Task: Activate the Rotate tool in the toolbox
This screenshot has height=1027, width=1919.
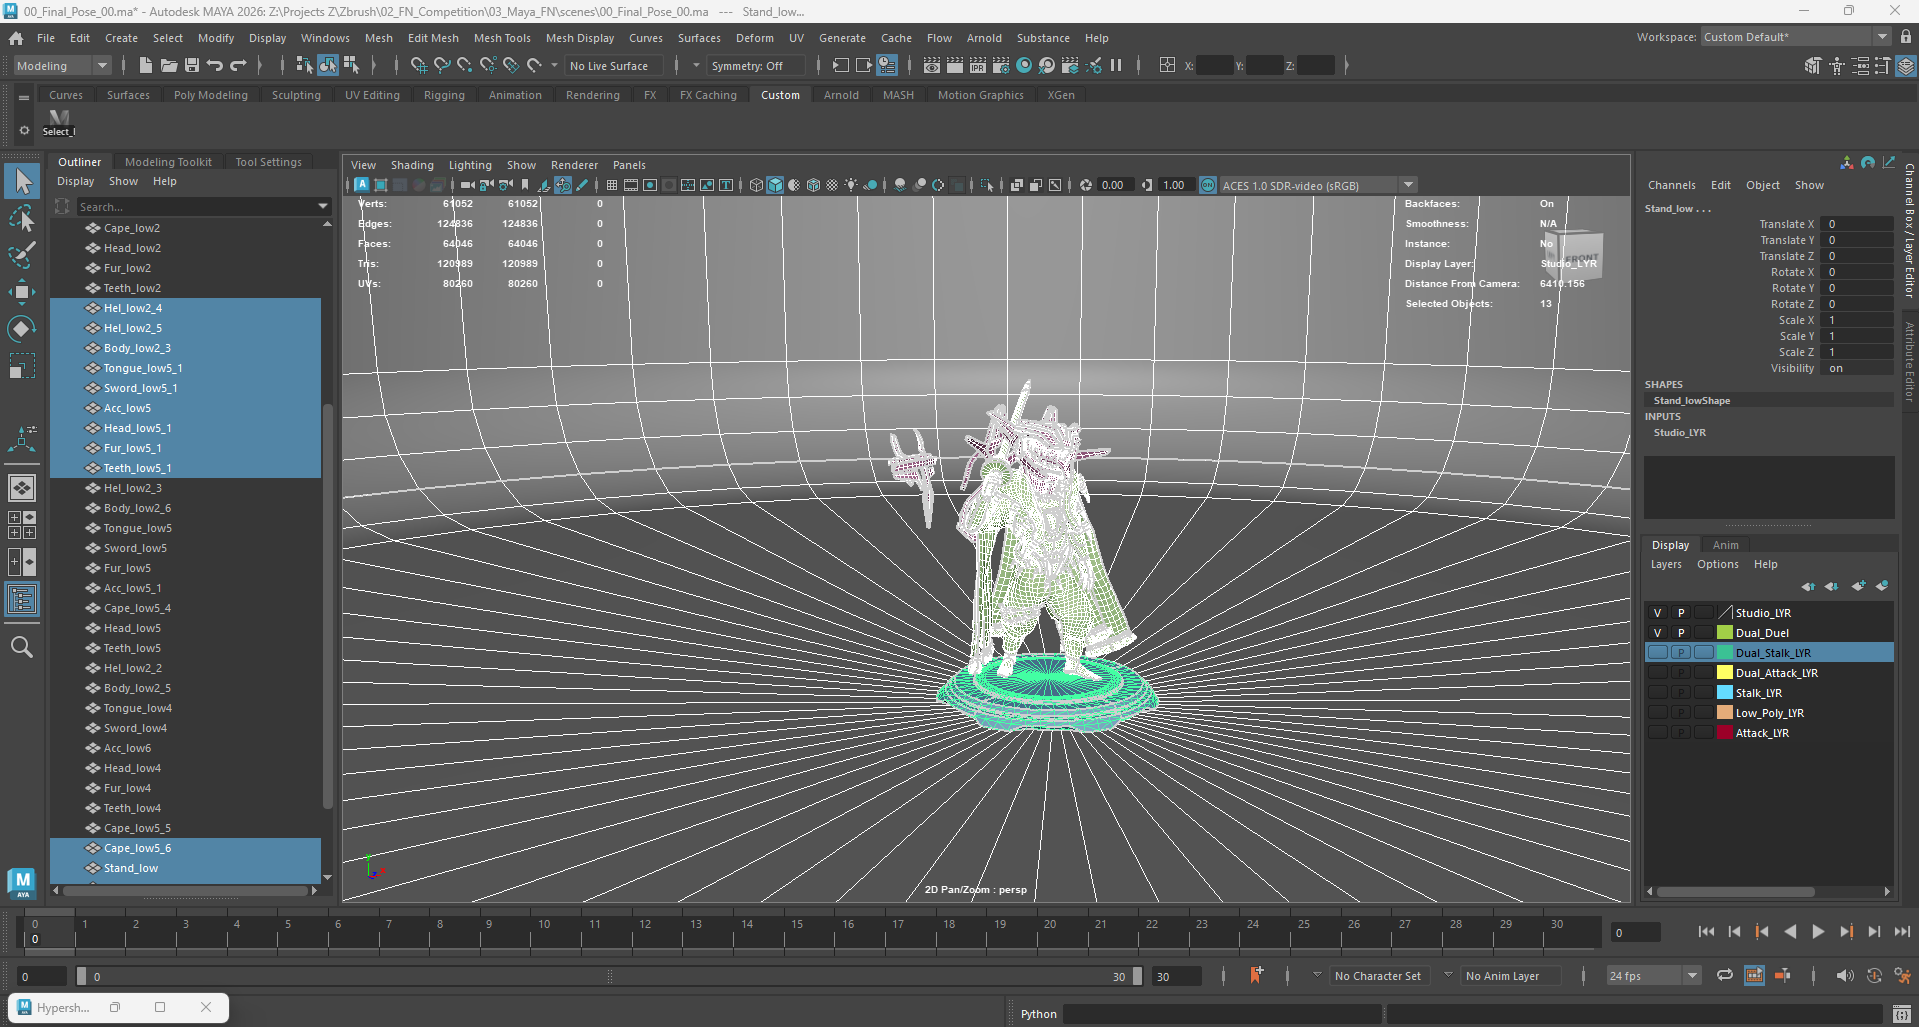Action: [22, 329]
